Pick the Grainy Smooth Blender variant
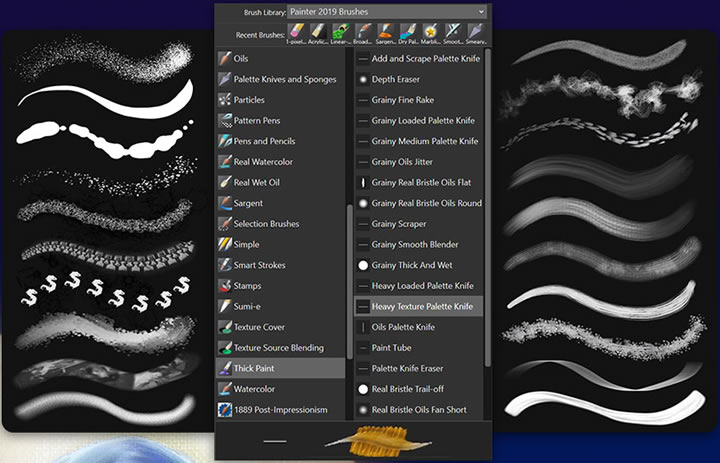This screenshot has height=463, width=720. click(419, 244)
